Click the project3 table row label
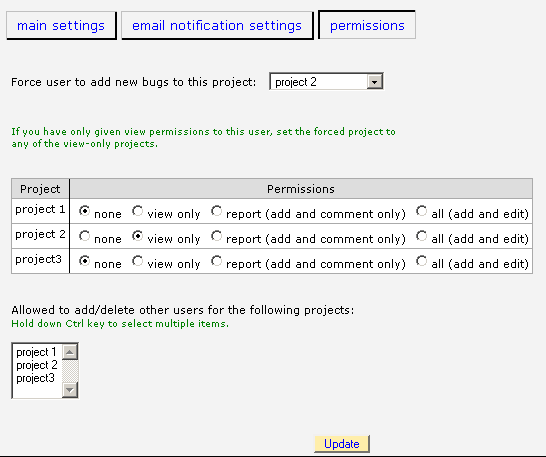546x457 pixels. 39,260
